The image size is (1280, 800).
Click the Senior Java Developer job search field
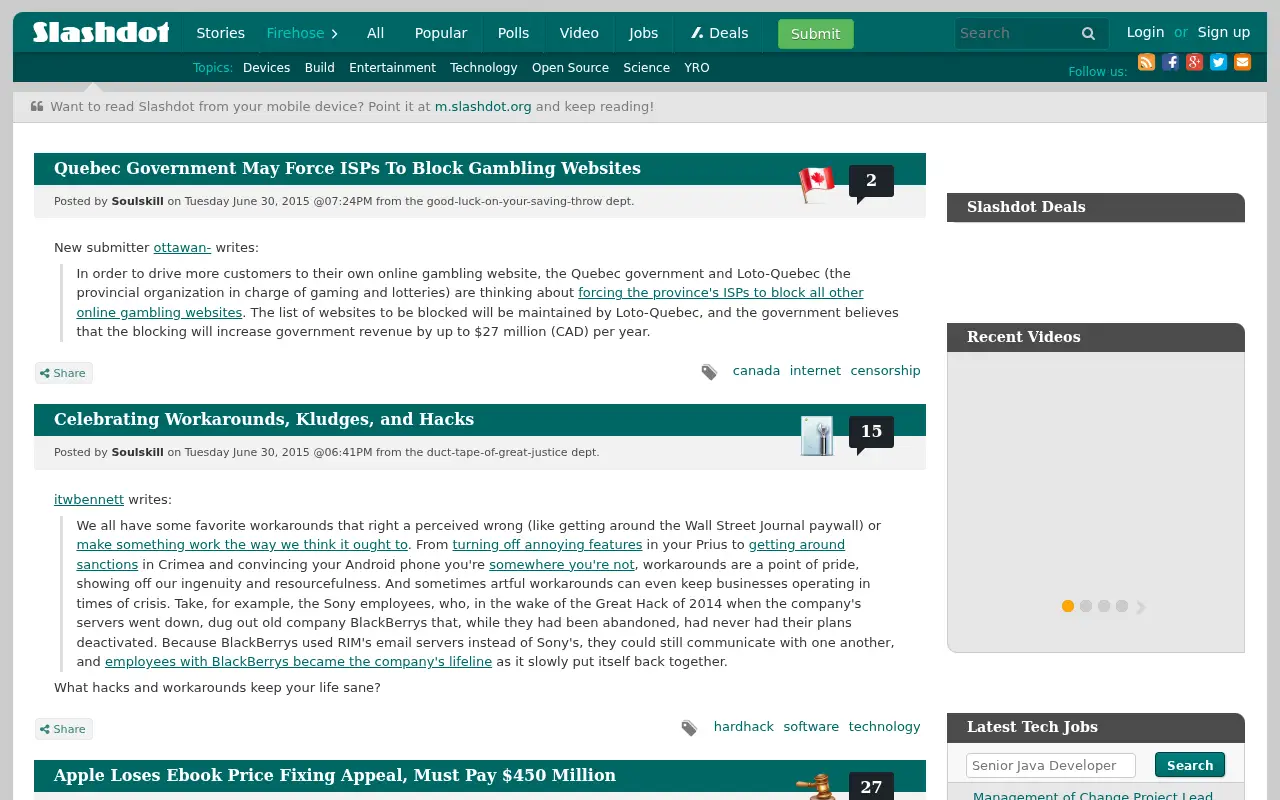click(1051, 765)
